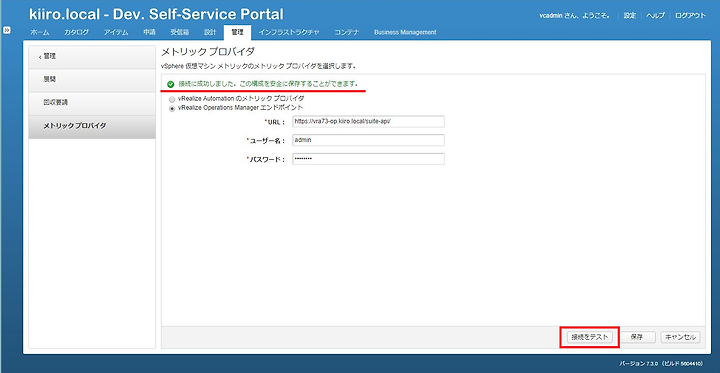Switch to the 設計 tab

pos(210,32)
